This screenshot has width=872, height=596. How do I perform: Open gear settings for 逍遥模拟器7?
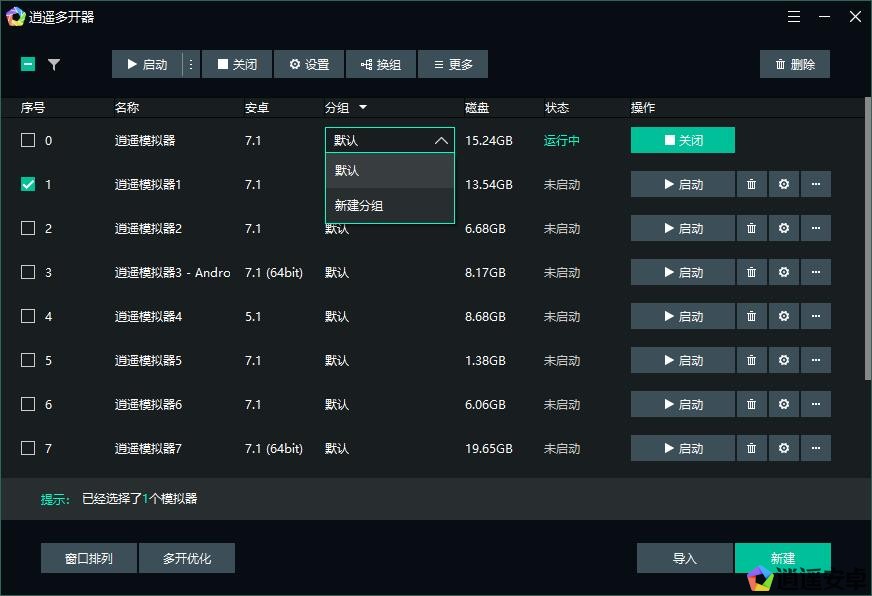click(x=783, y=448)
